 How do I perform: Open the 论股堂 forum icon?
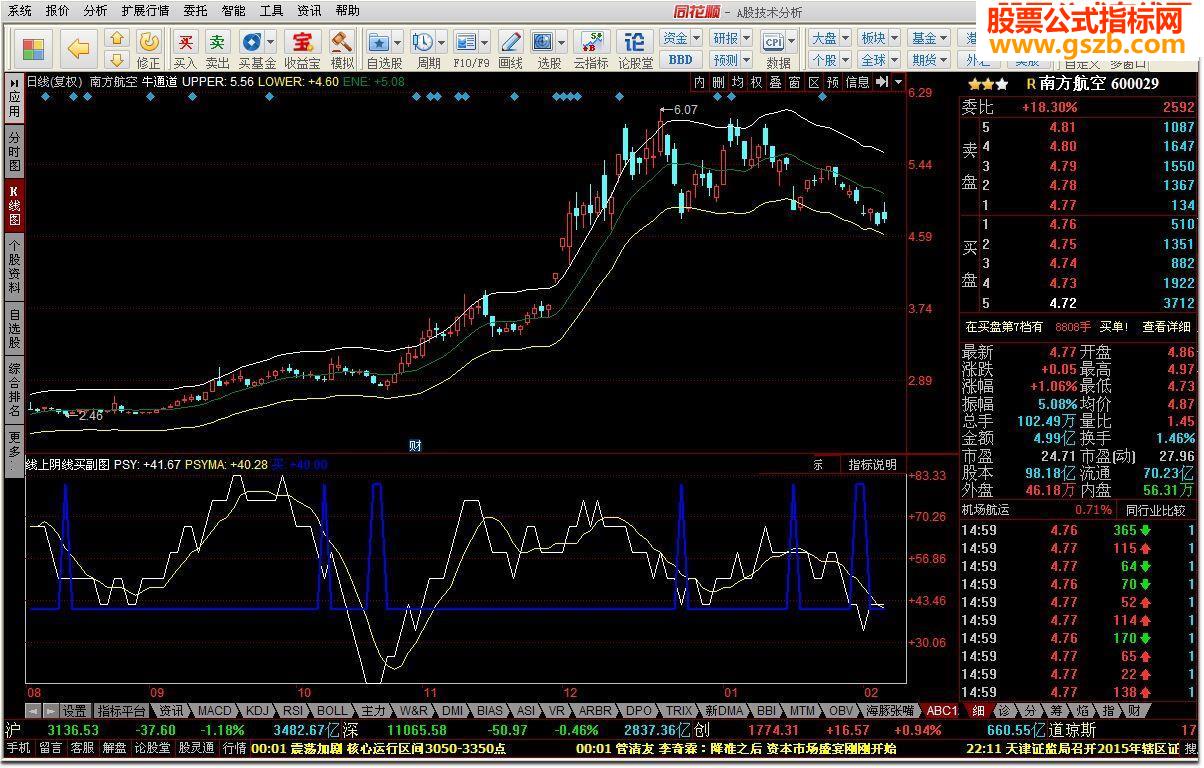635,42
